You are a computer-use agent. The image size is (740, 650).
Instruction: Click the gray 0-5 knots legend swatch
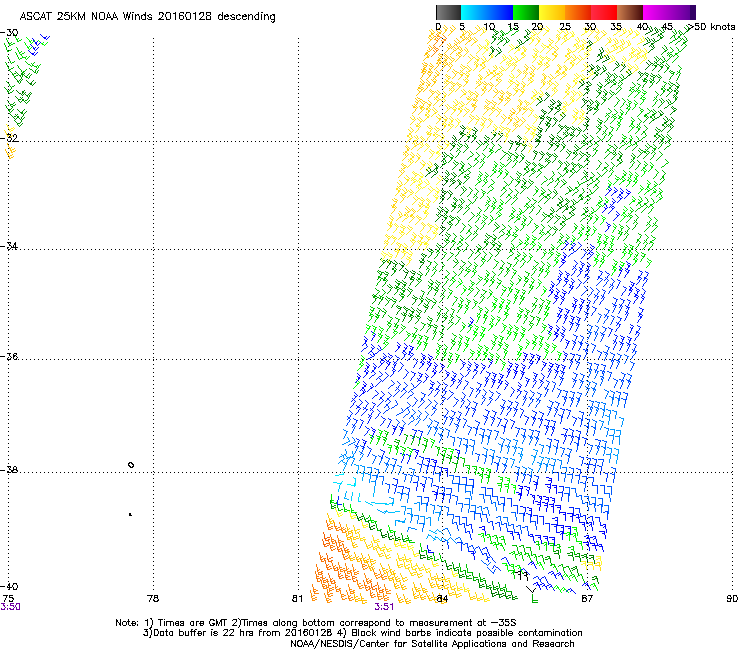click(x=448, y=12)
